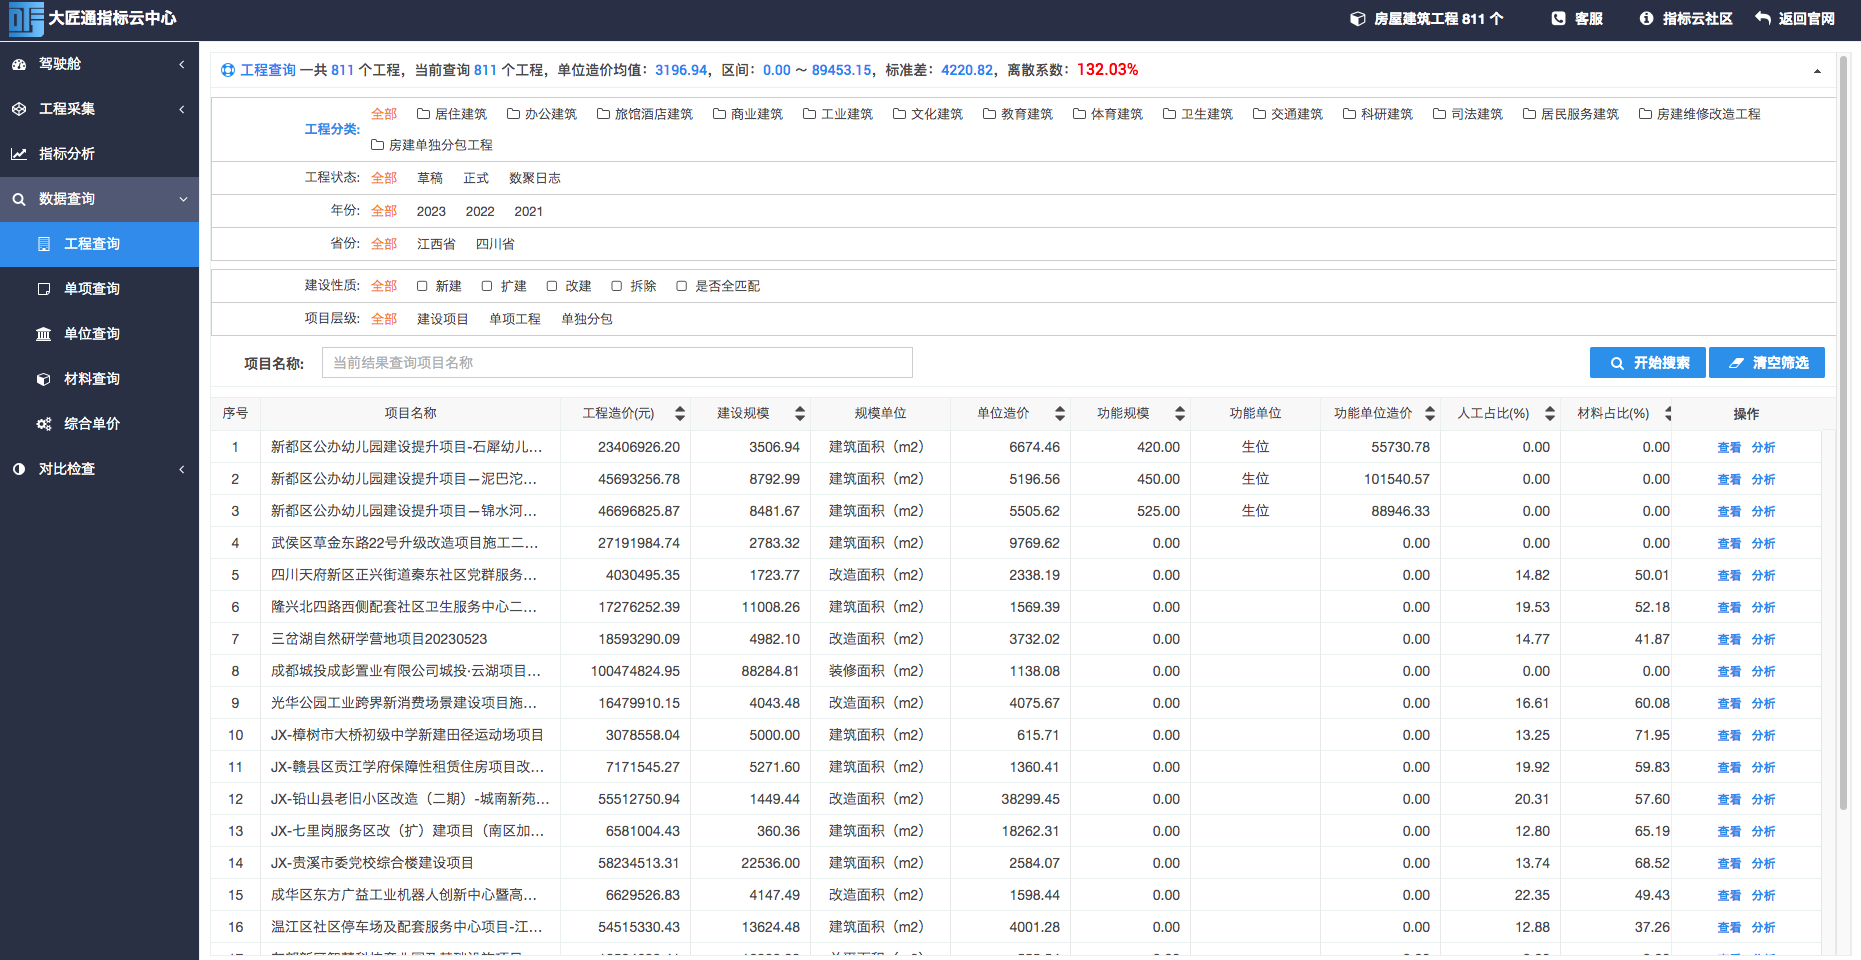Filter year by 2023

(431, 211)
